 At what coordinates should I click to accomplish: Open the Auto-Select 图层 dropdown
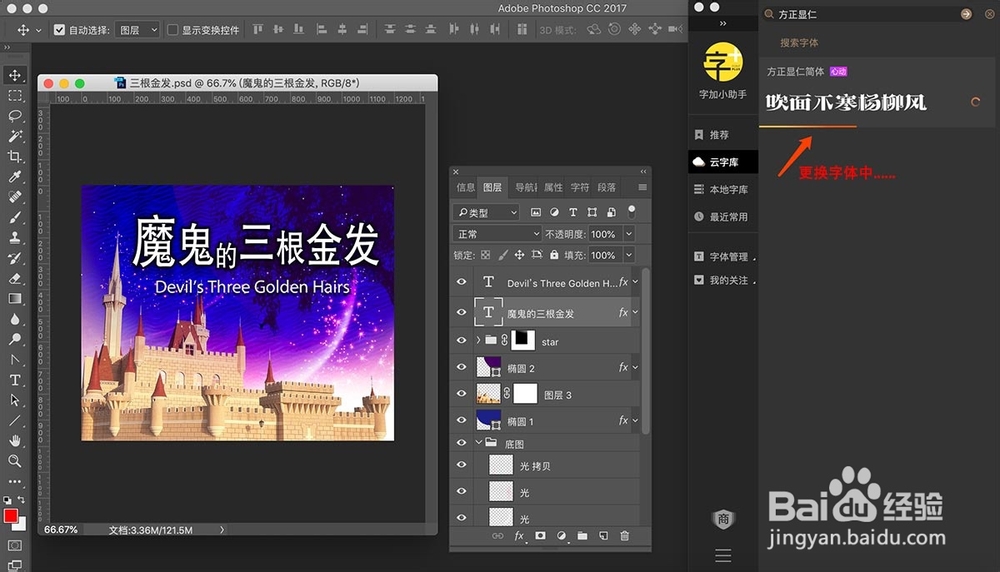tap(137, 30)
